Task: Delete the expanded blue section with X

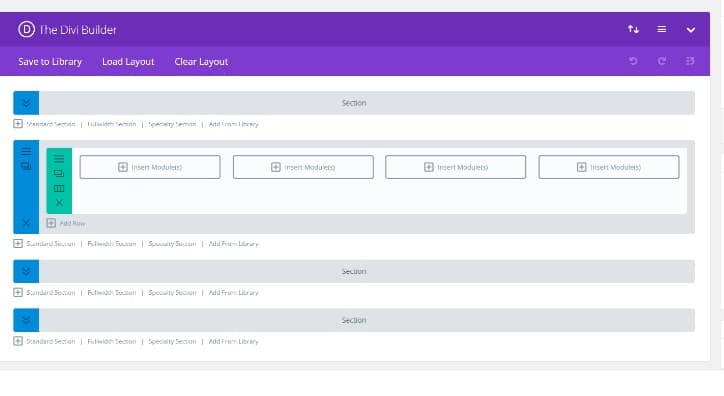Action: point(26,223)
